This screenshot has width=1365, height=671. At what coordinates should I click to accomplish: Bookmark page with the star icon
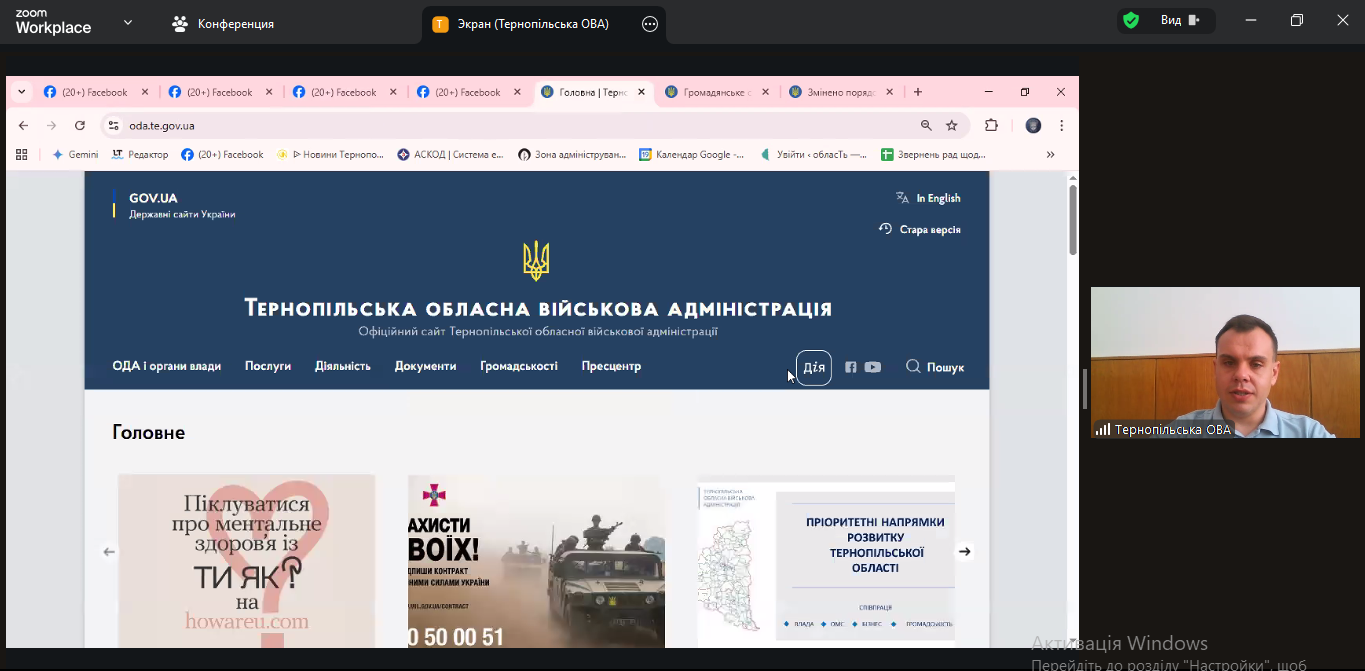(952, 126)
